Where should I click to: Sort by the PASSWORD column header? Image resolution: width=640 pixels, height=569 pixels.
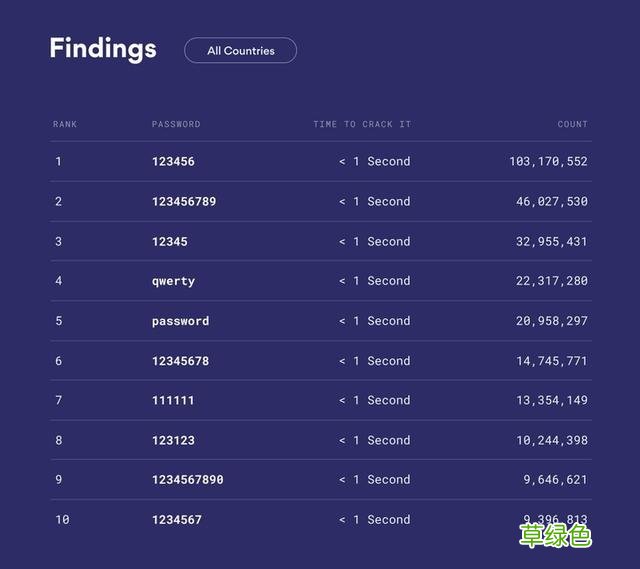176,124
